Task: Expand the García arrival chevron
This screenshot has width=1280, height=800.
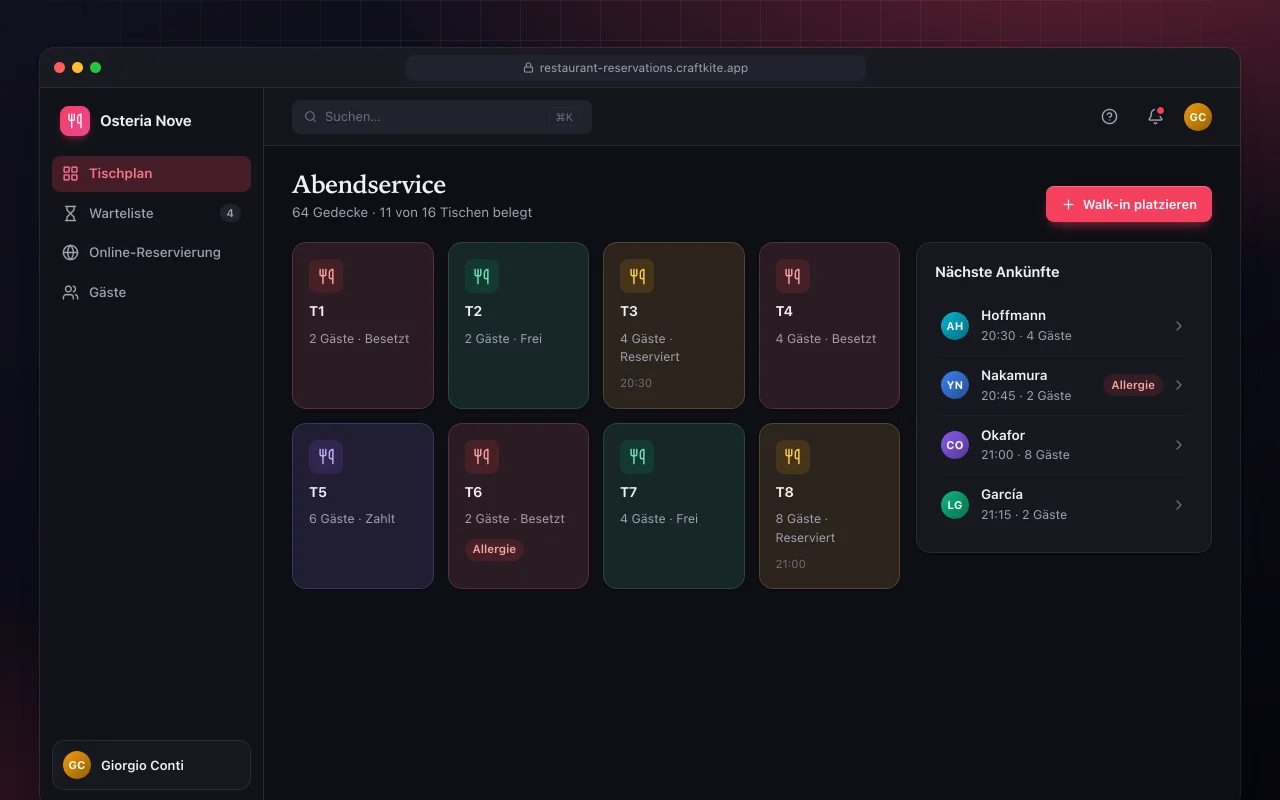Action: click(x=1179, y=505)
